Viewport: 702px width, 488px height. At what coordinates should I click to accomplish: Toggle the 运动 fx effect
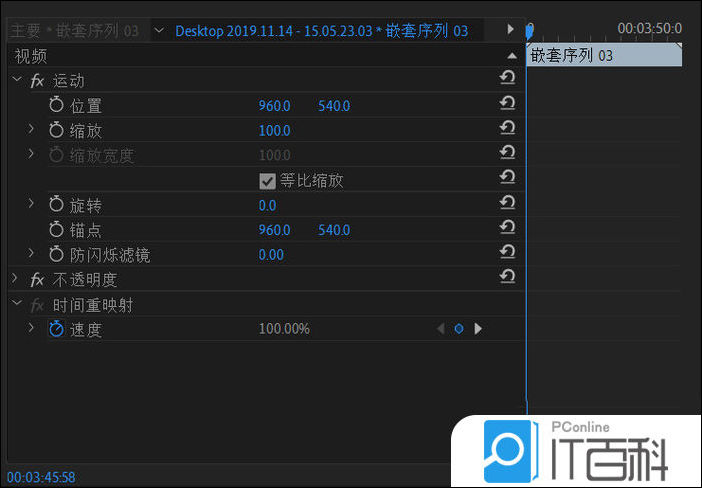(x=37, y=81)
